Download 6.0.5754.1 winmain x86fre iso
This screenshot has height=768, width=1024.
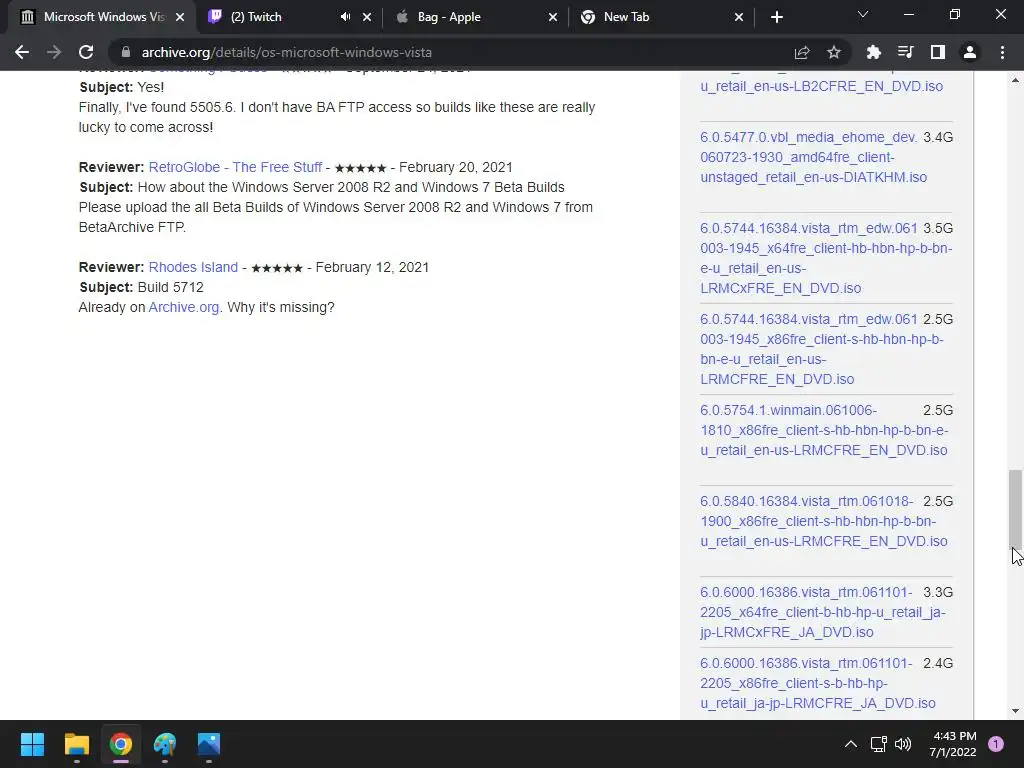pos(824,430)
